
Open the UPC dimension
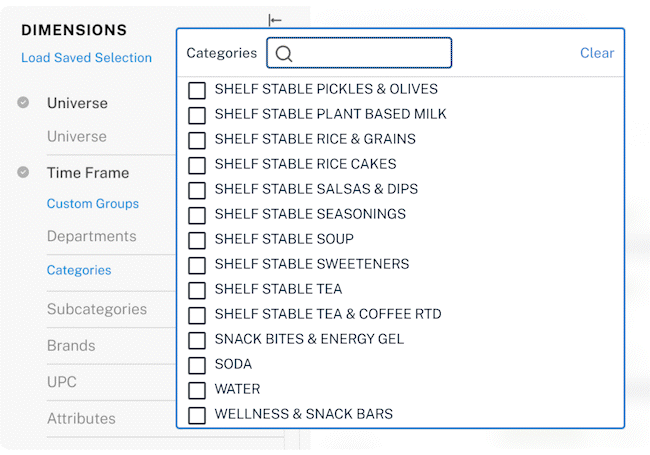[62, 382]
